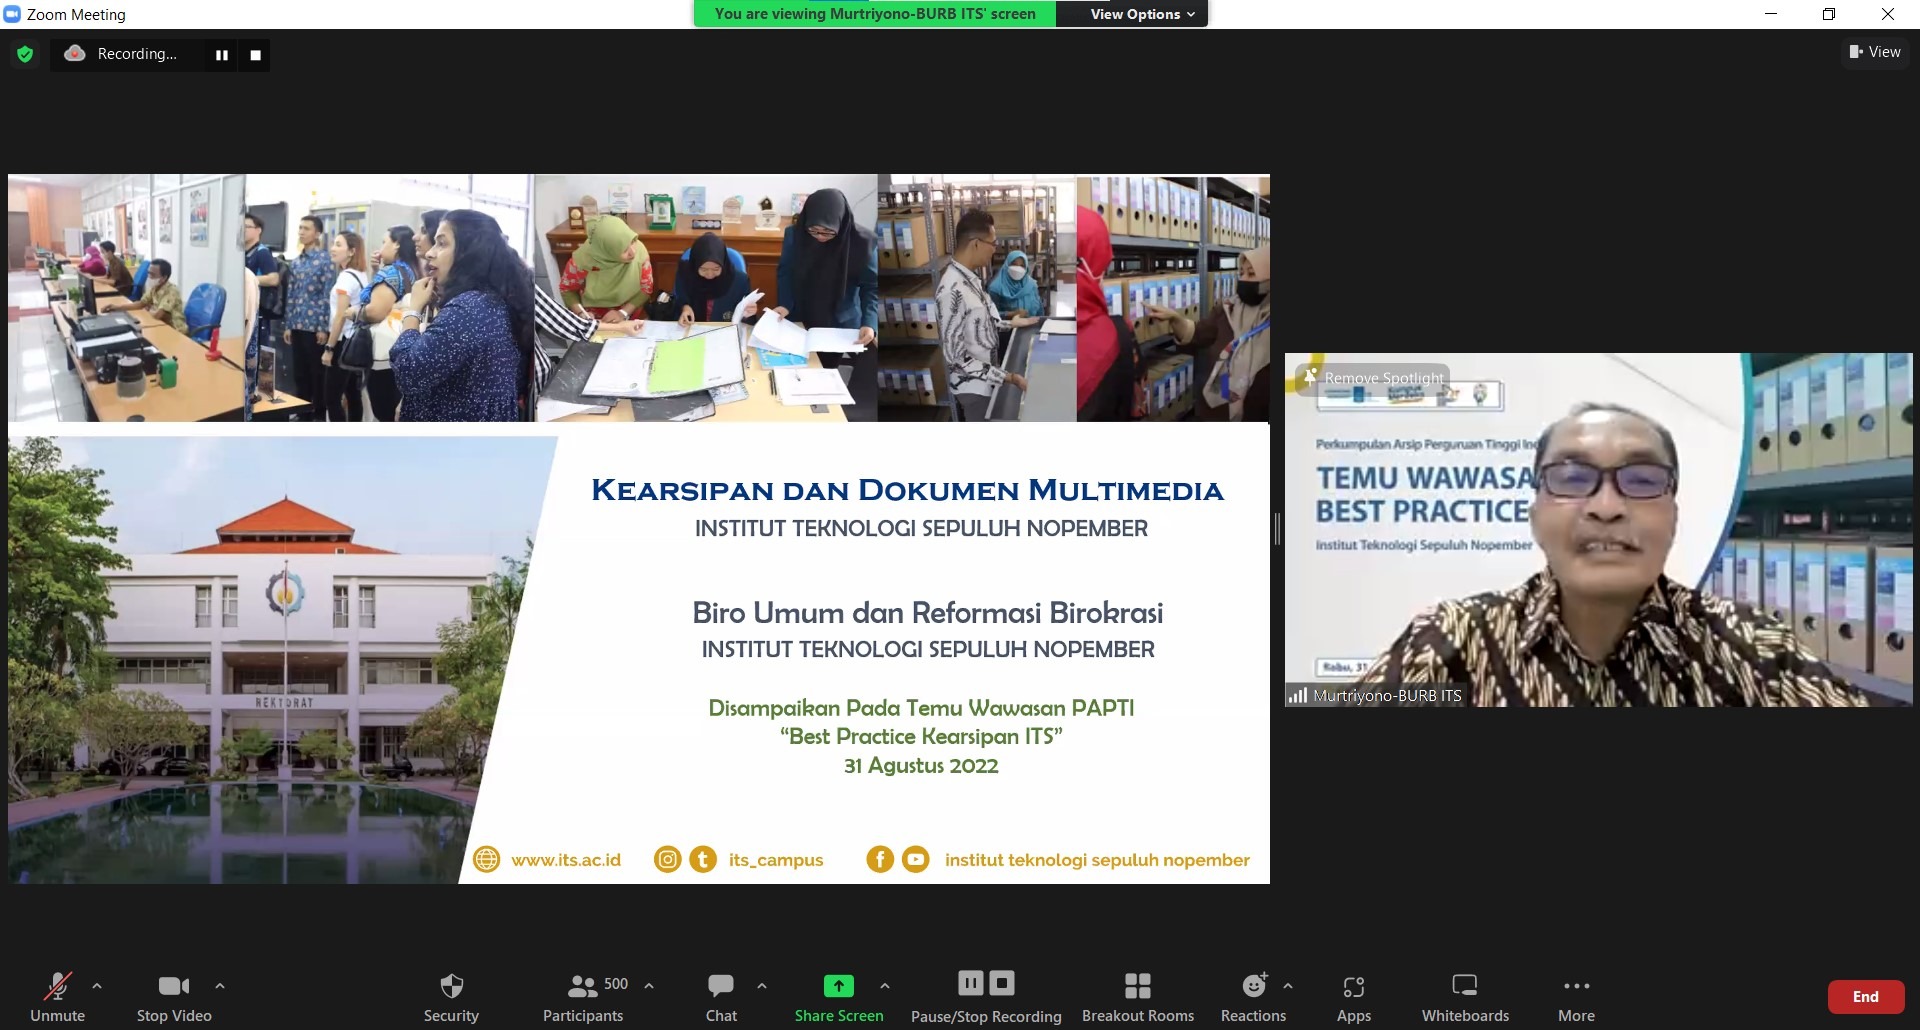The height and width of the screenshot is (1030, 1920).
Task: Expand audio settings arrow beside Unmute
Action: [97, 986]
